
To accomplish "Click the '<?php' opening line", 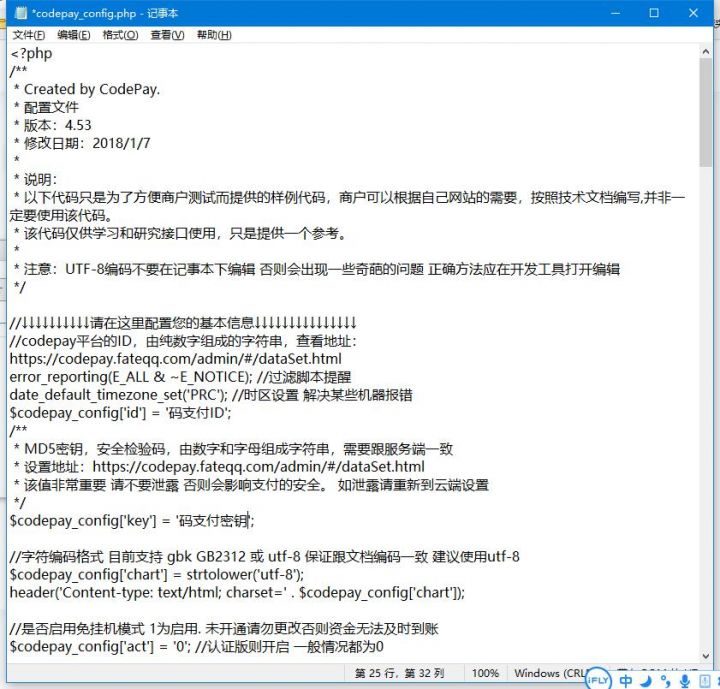I will 31,54.
